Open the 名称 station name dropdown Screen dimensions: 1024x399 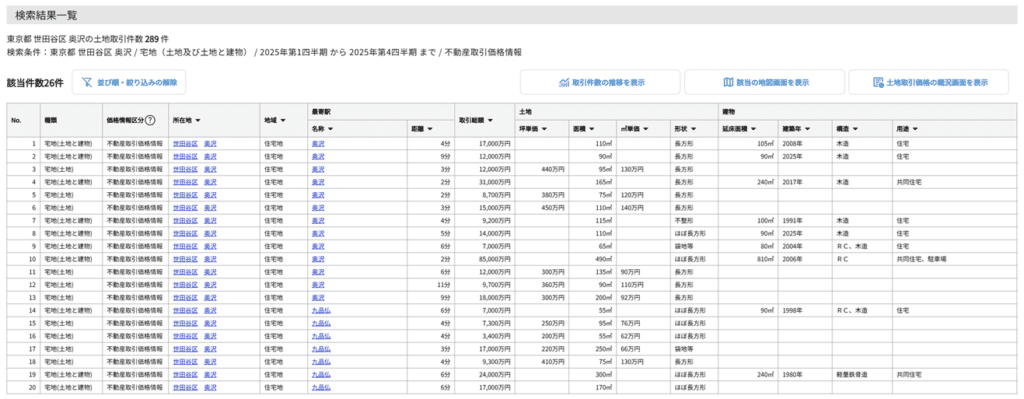coord(330,129)
